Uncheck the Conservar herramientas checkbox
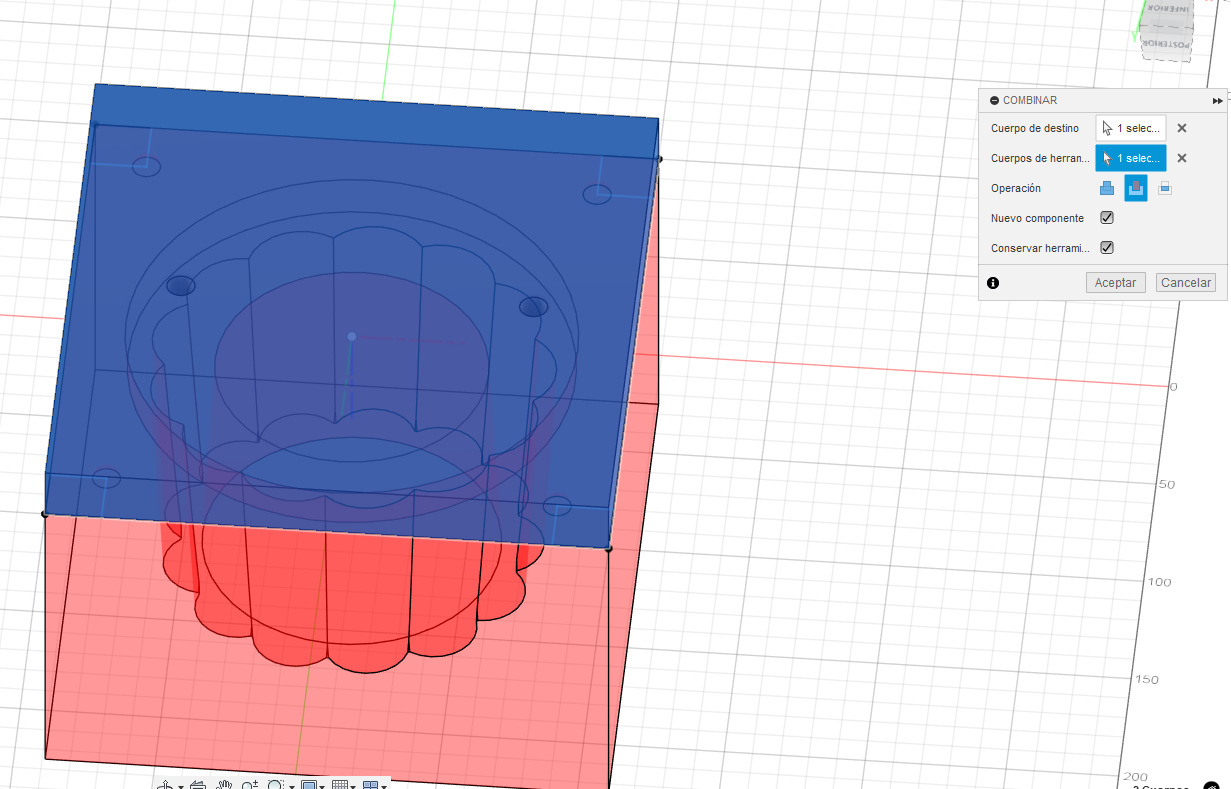 pos(1107,248)
